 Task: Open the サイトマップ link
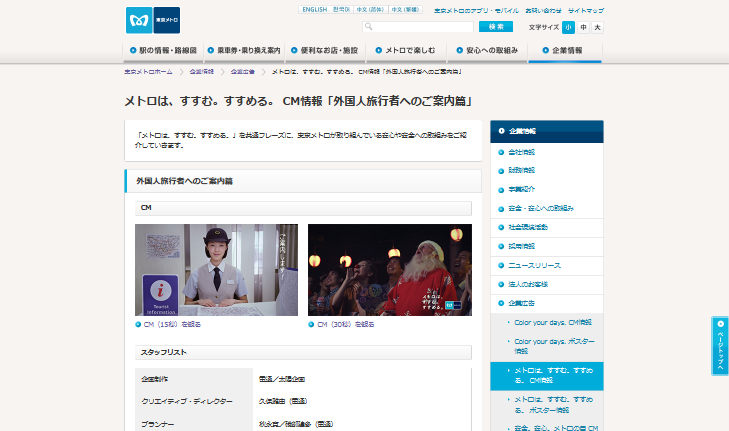[586, 10]
